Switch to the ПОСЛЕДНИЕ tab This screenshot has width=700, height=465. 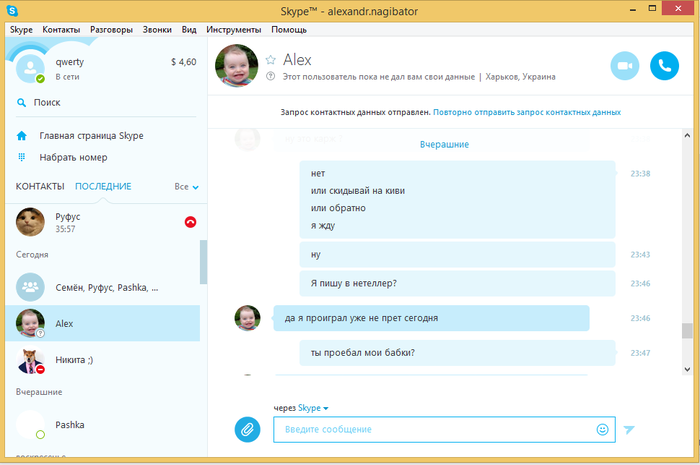pos(103,187)
